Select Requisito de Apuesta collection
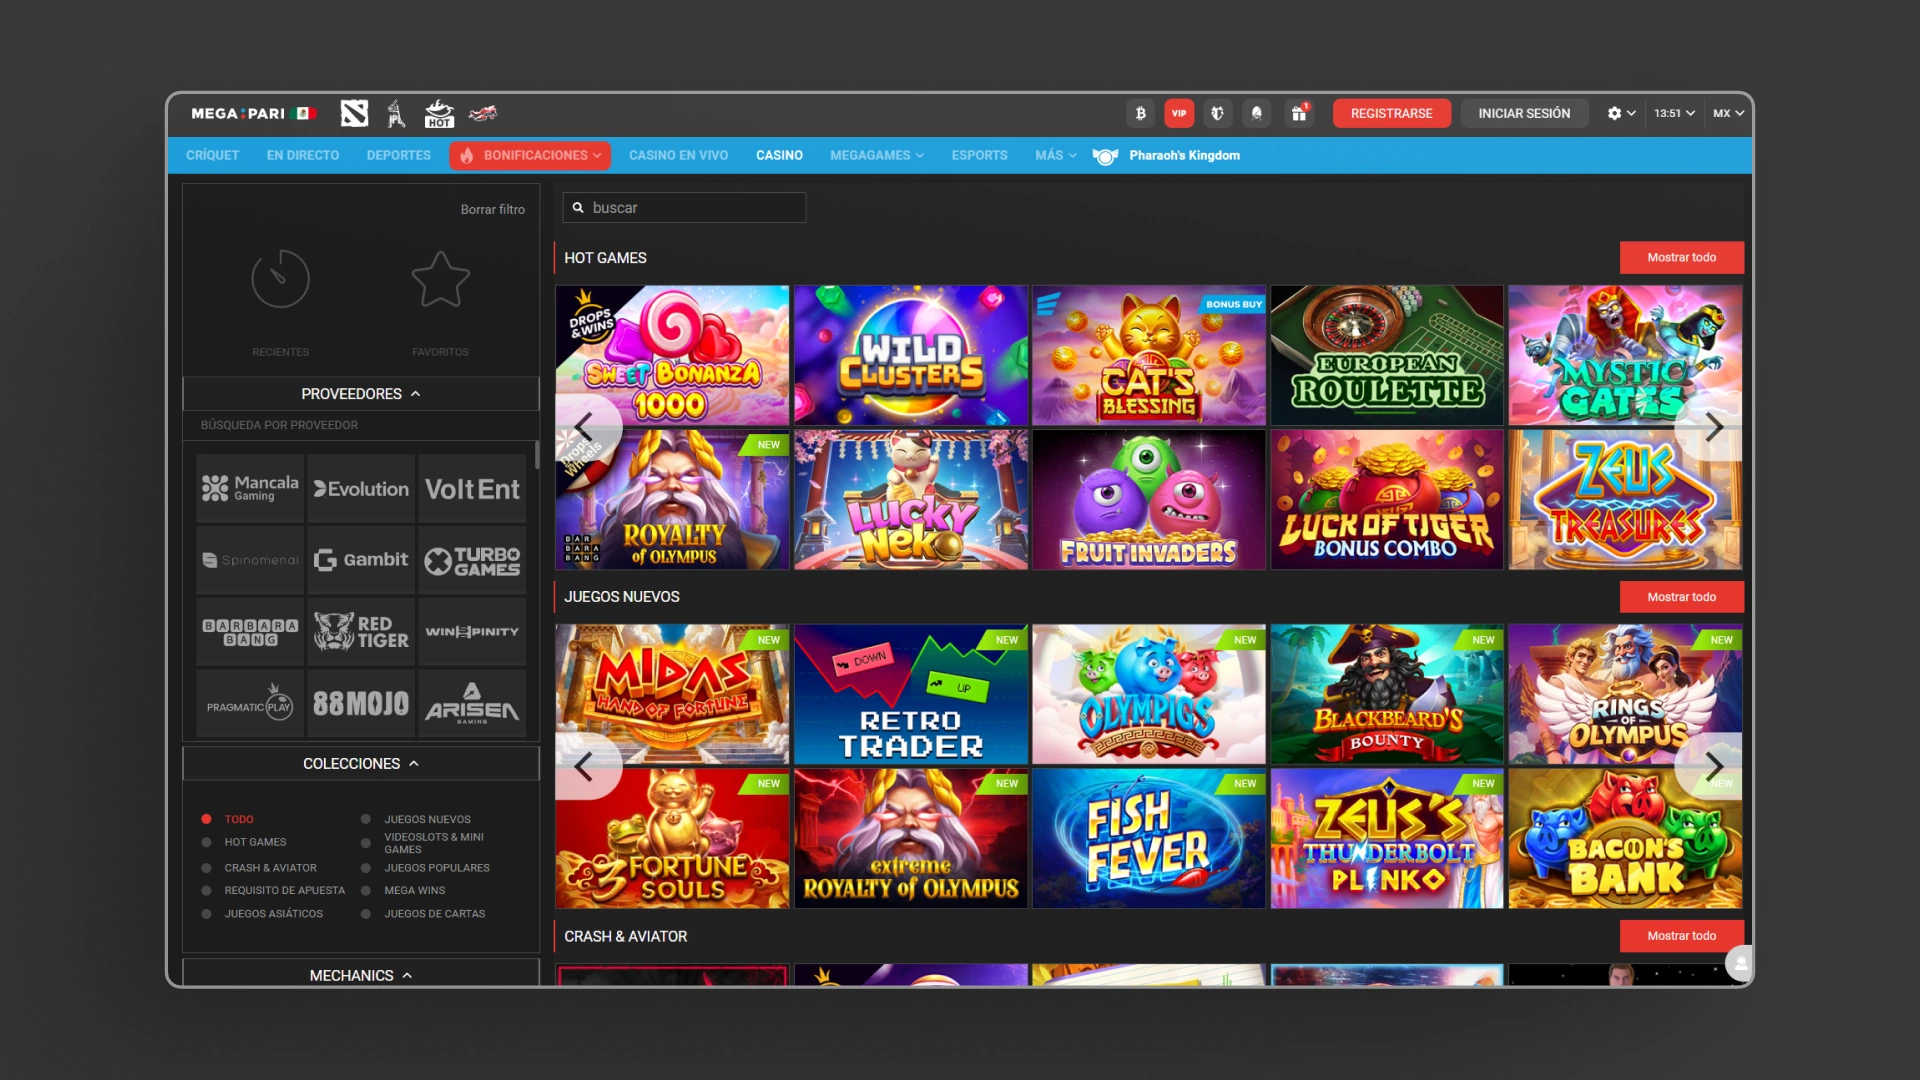1920x1080 pixels. (206, 890)
